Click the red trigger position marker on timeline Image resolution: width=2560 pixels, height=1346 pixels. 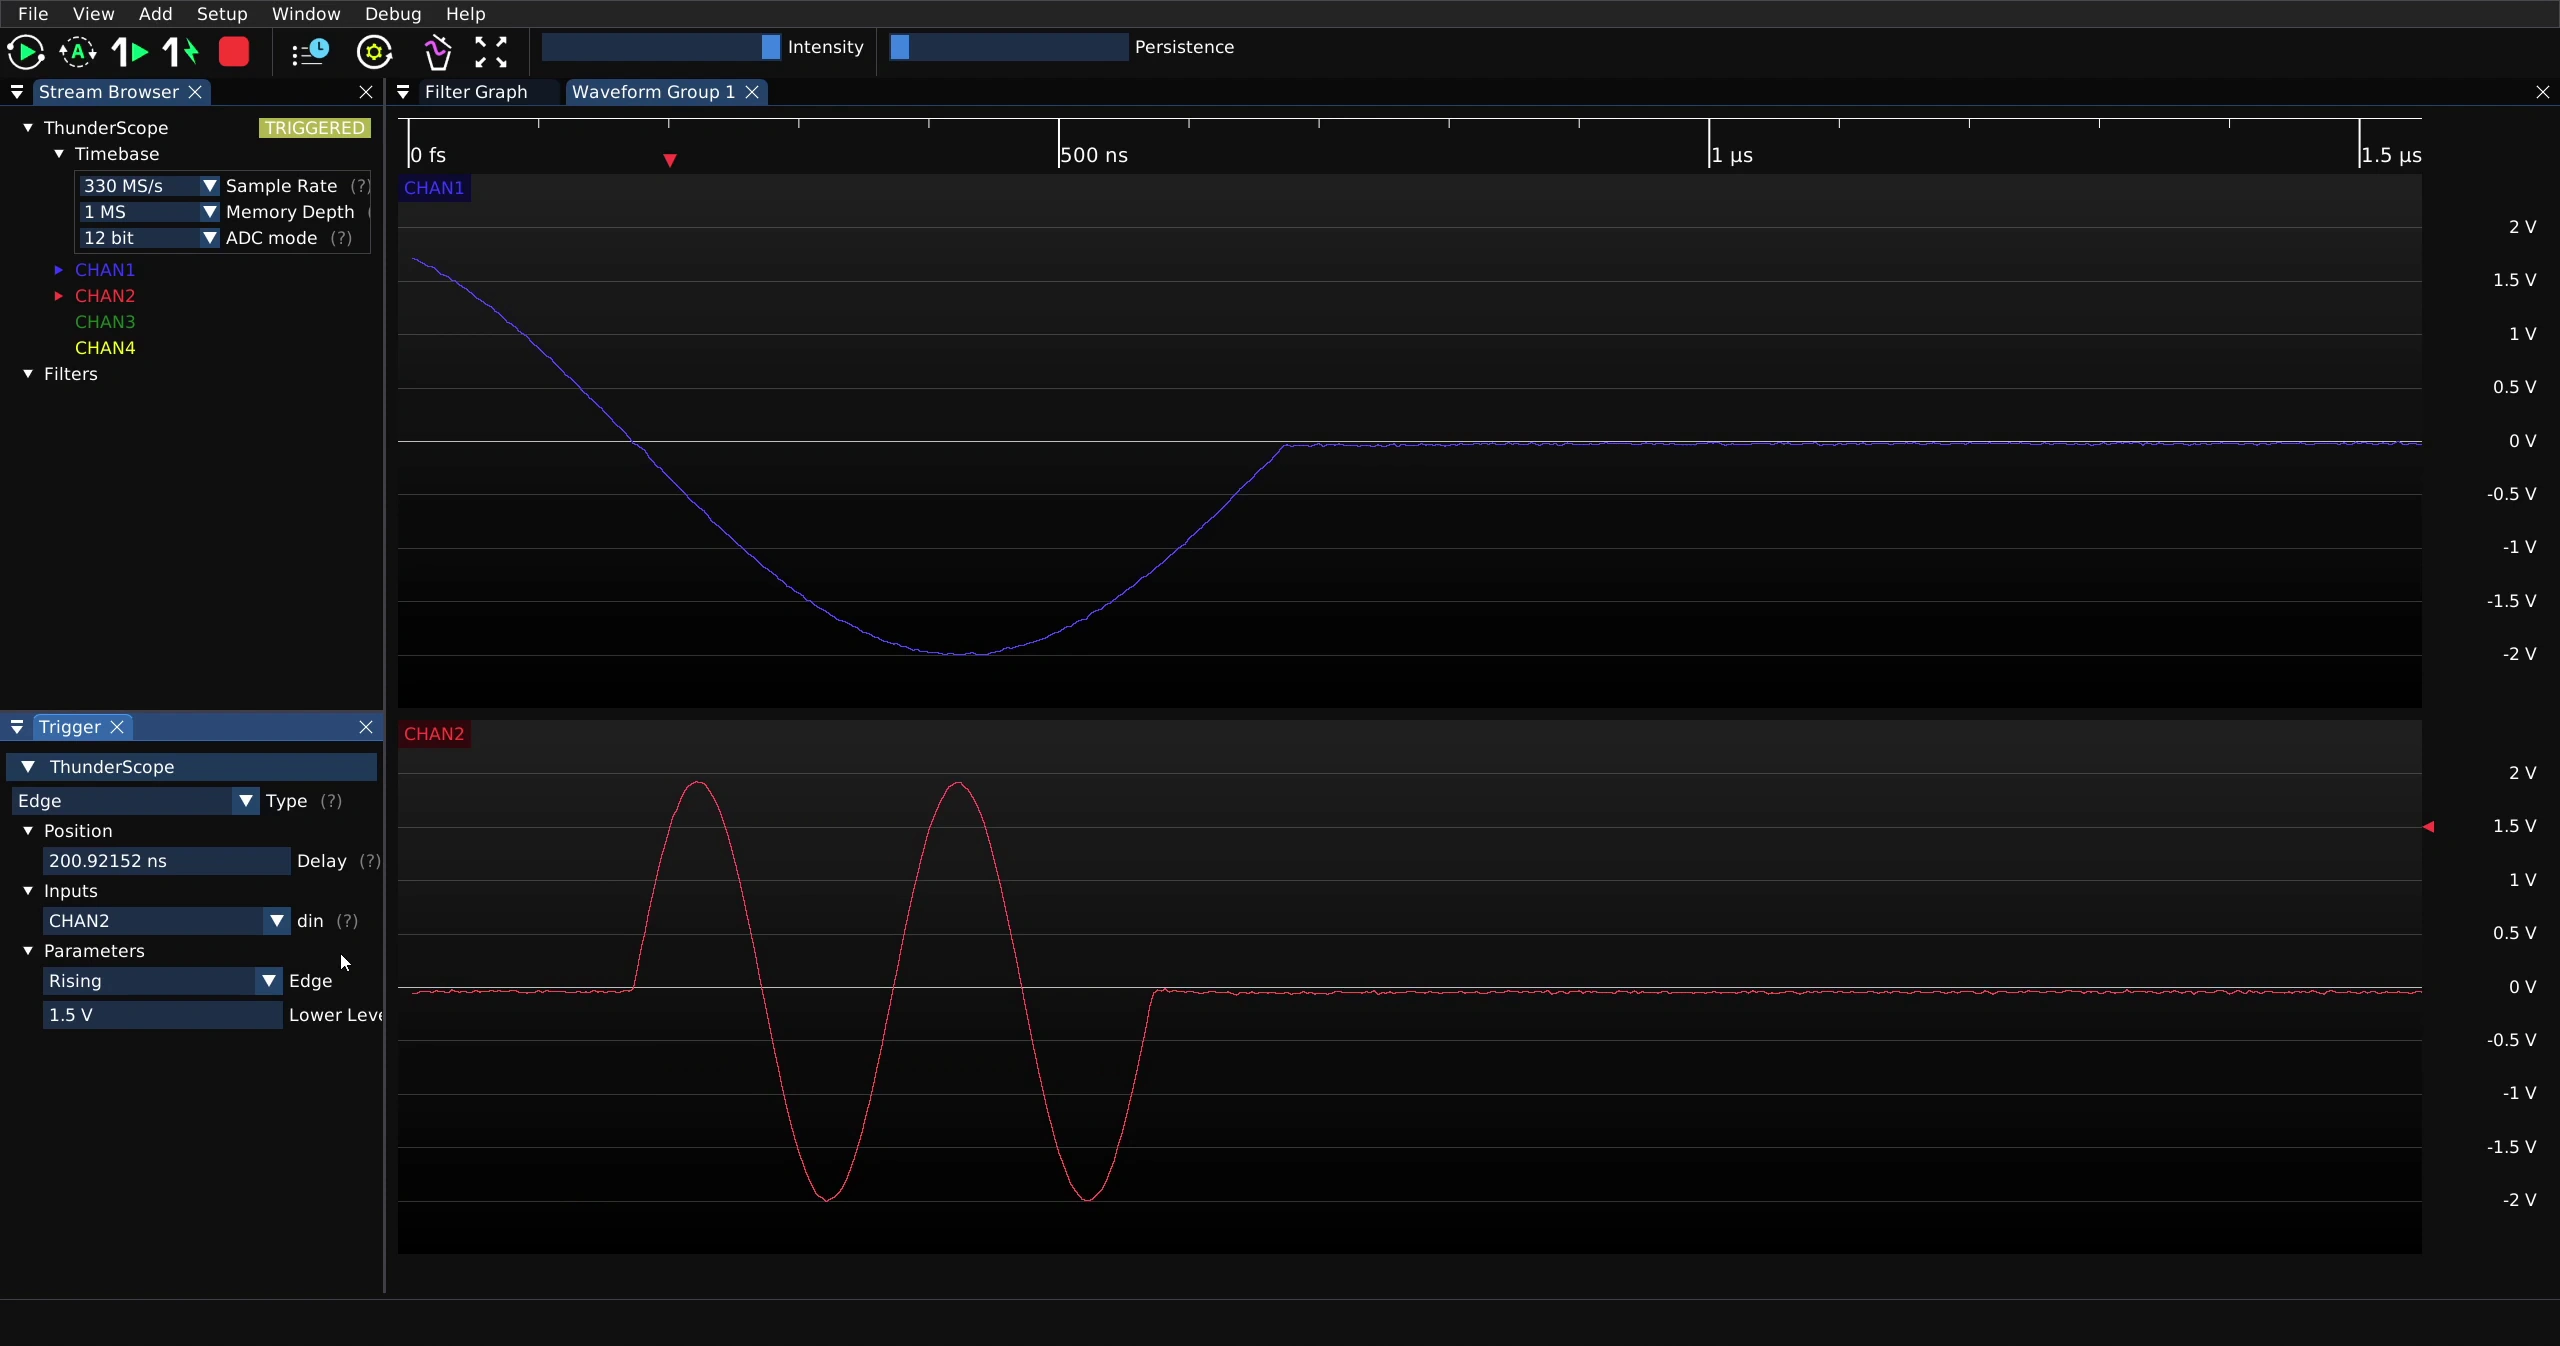(670, 160)
